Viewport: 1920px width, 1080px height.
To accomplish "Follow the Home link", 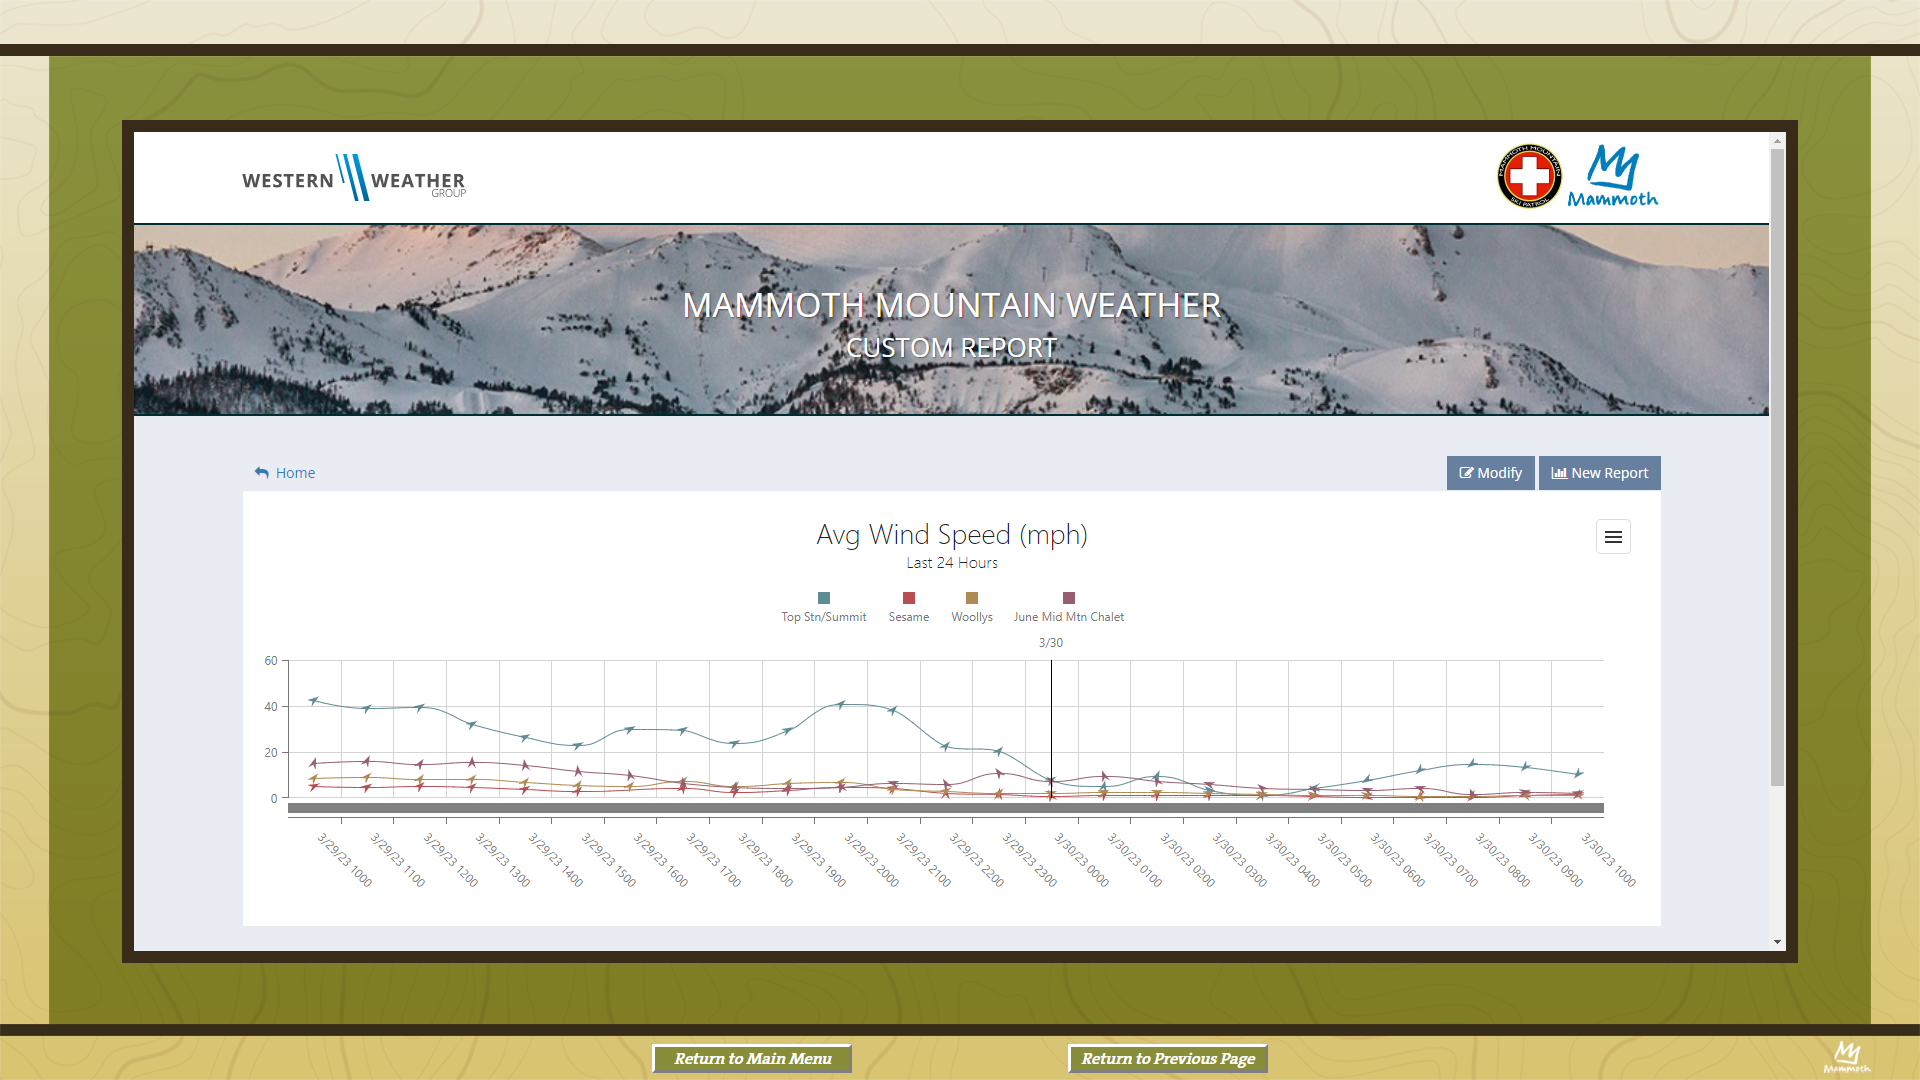I will [x=295, y=473].
